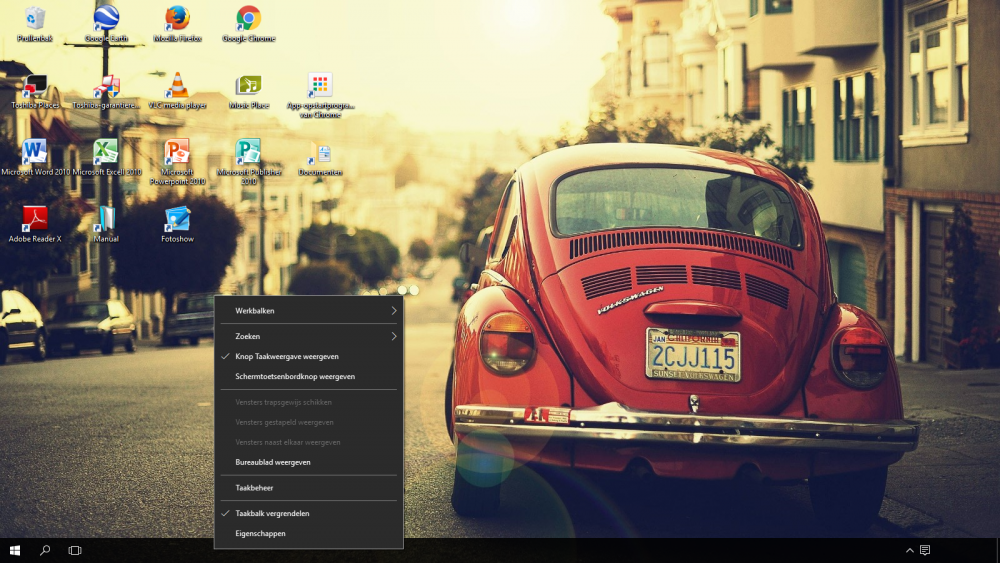Open the Action Center notification icon
The height and width of the screenshot is (563, 1000).
point(925,551)
